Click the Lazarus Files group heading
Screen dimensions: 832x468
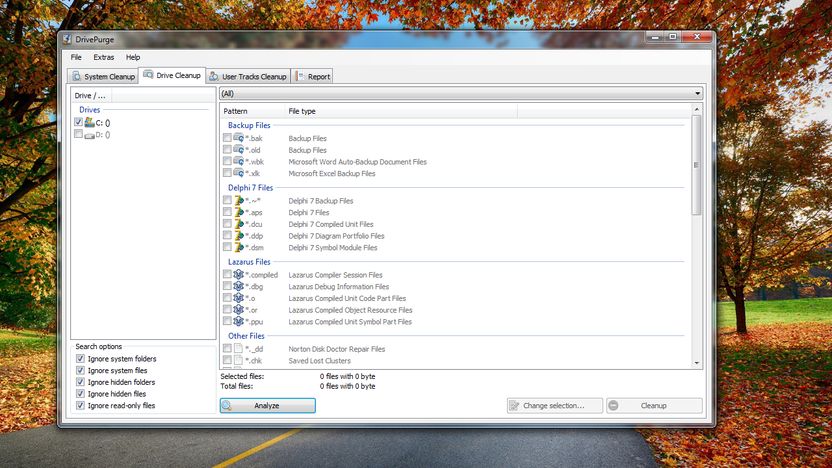(x=249, y=262)
